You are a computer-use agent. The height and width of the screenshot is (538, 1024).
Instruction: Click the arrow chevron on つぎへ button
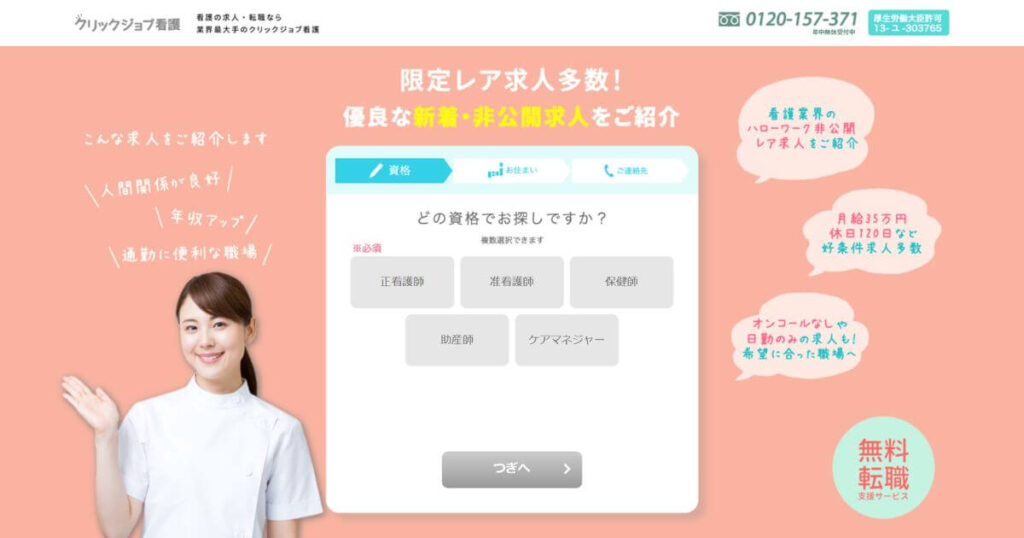(x=566, y=469)
